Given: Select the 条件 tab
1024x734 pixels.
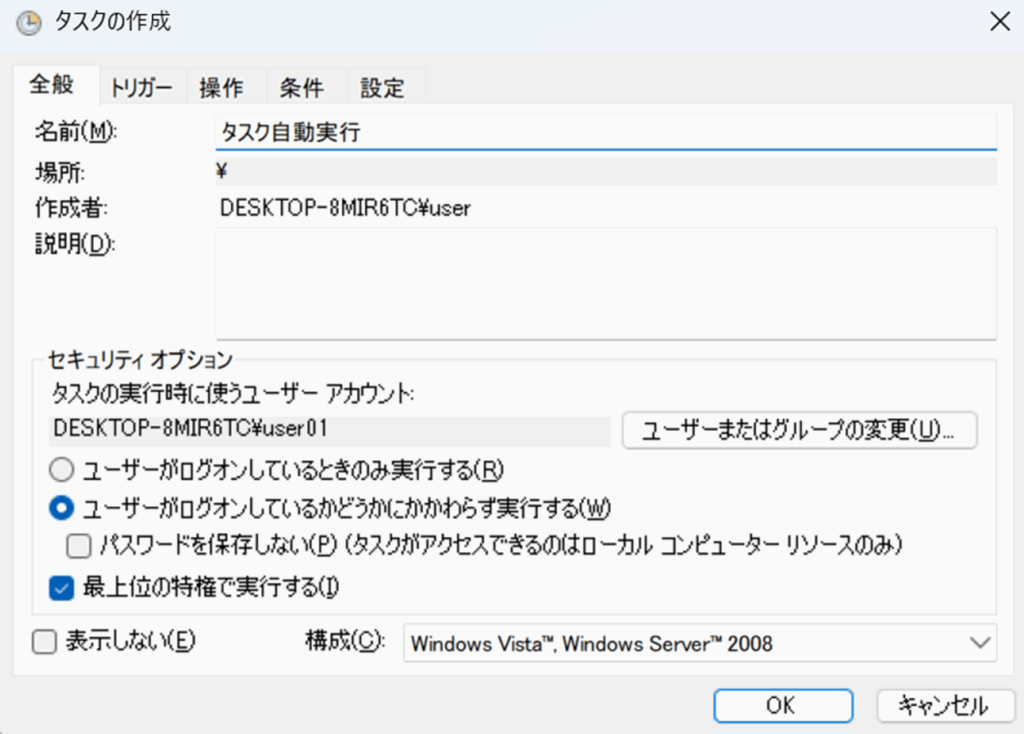Looking at the screenshot, I should coord(301,87).
